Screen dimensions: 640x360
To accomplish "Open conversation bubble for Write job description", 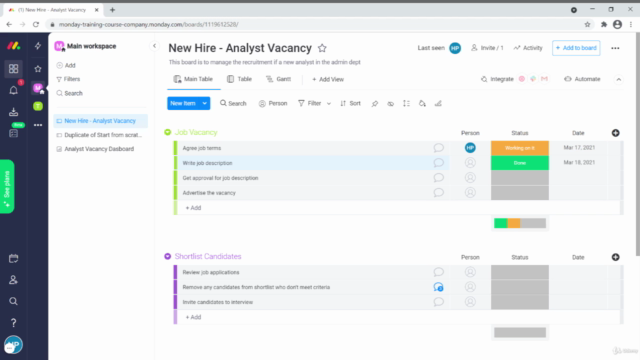I will [x=438, y=163].
